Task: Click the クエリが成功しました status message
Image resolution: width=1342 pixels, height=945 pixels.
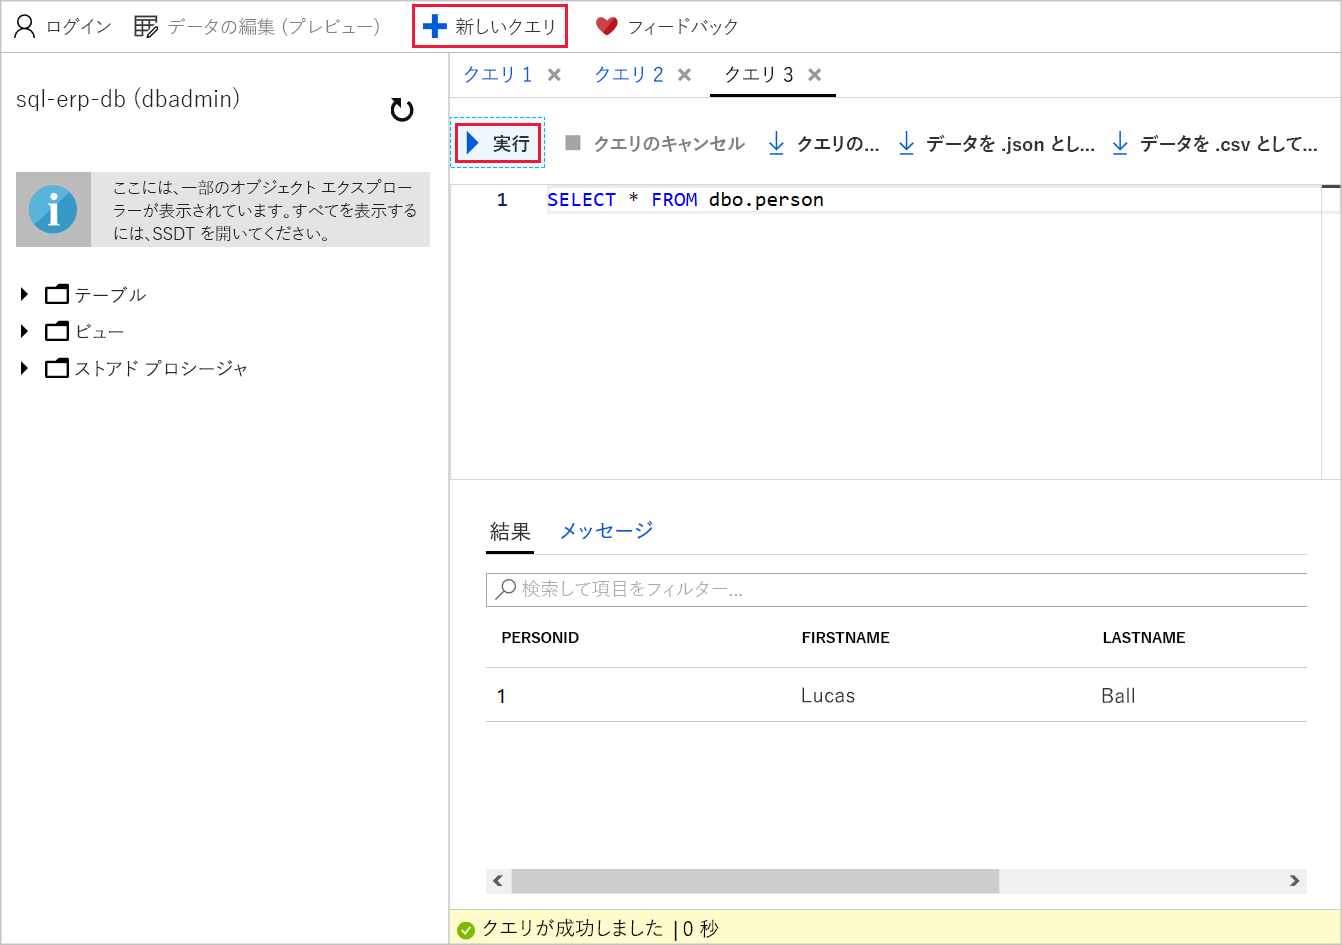Action: [573, 929]
